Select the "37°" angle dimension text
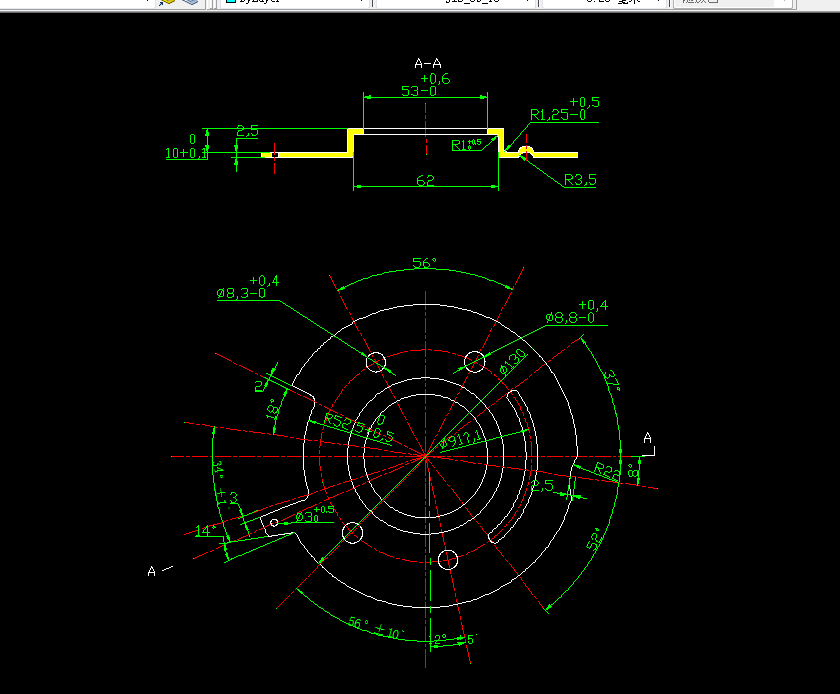This screenshot has width=840, height=694. click(612, 380)
